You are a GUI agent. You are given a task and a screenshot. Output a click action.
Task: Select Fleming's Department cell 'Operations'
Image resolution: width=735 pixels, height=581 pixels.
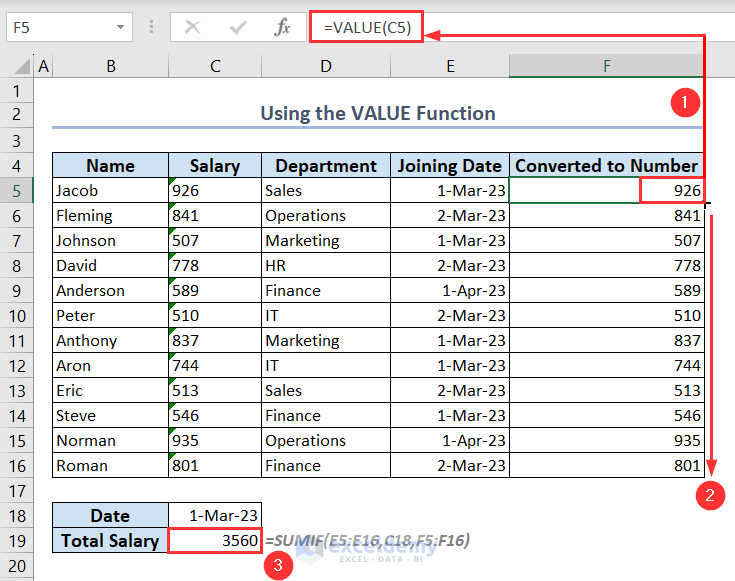click(326, 215)
